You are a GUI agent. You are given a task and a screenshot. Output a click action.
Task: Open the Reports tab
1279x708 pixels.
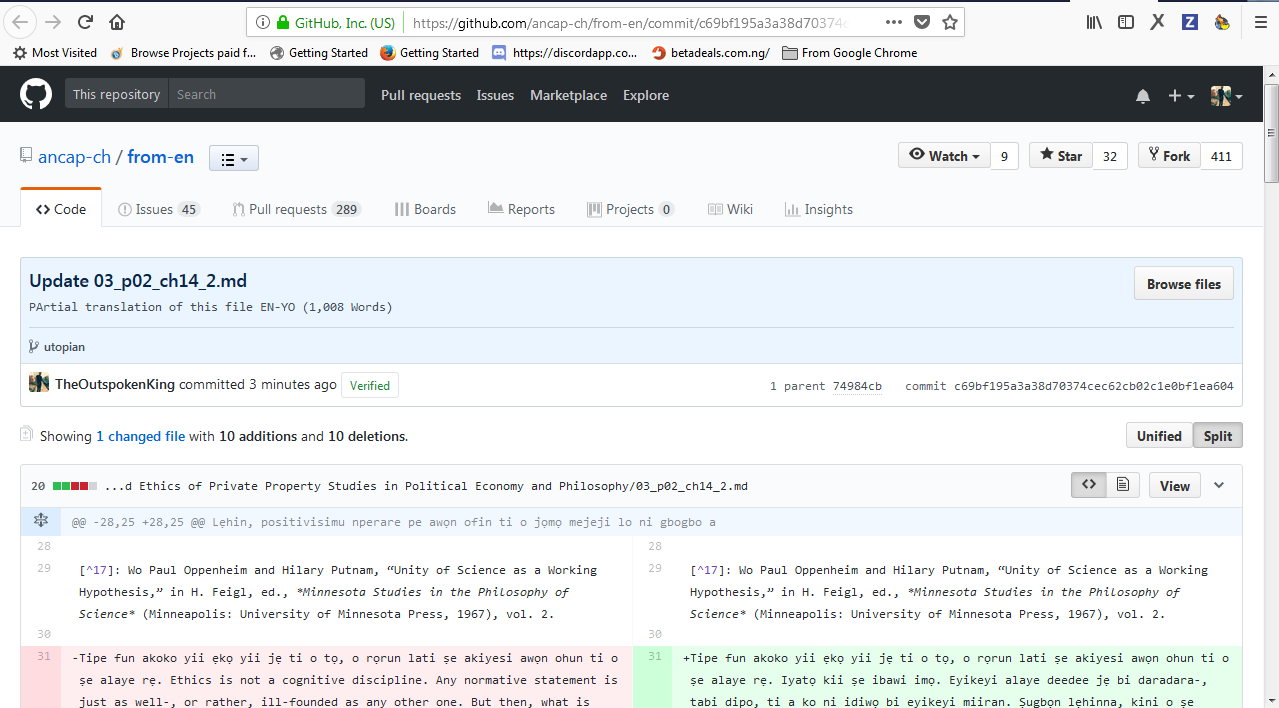point(521,209)
